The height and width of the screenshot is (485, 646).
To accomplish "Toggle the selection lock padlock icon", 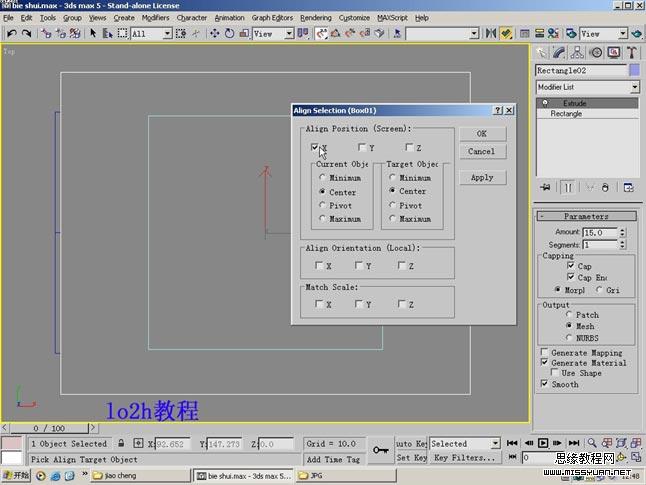I will click(x=121, y=443).
